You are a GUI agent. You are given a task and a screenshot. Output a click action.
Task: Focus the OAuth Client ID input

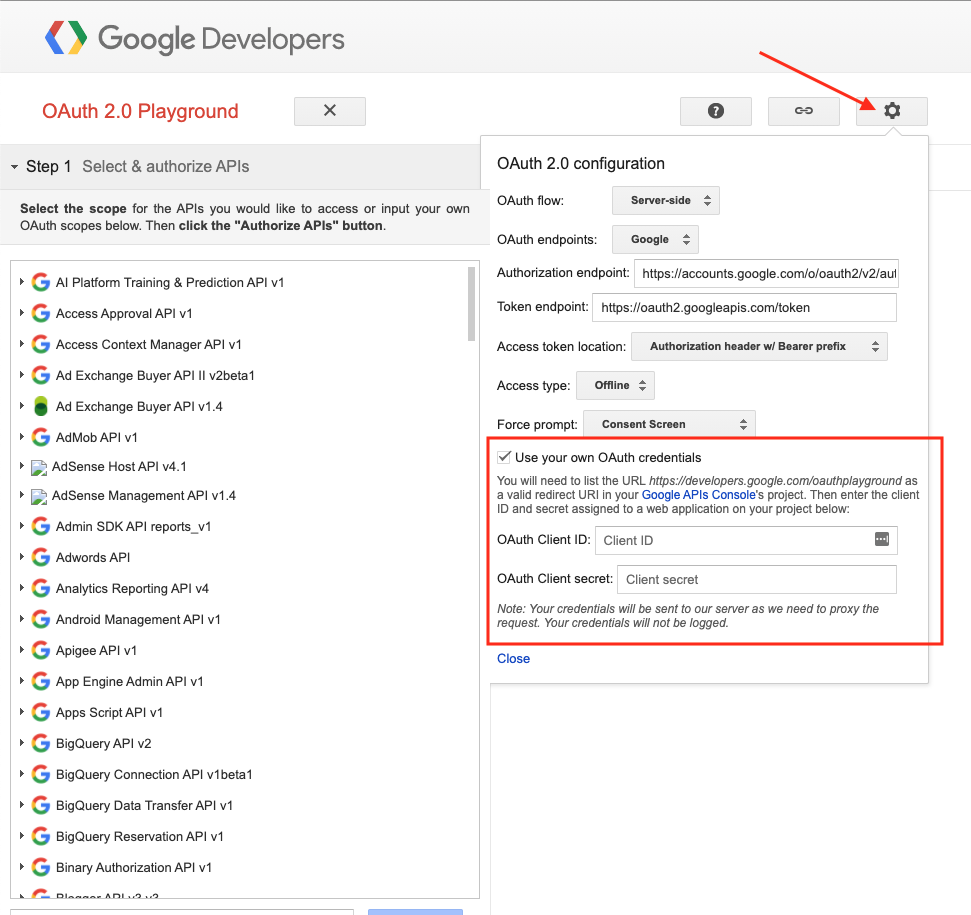tap(746, 540)
